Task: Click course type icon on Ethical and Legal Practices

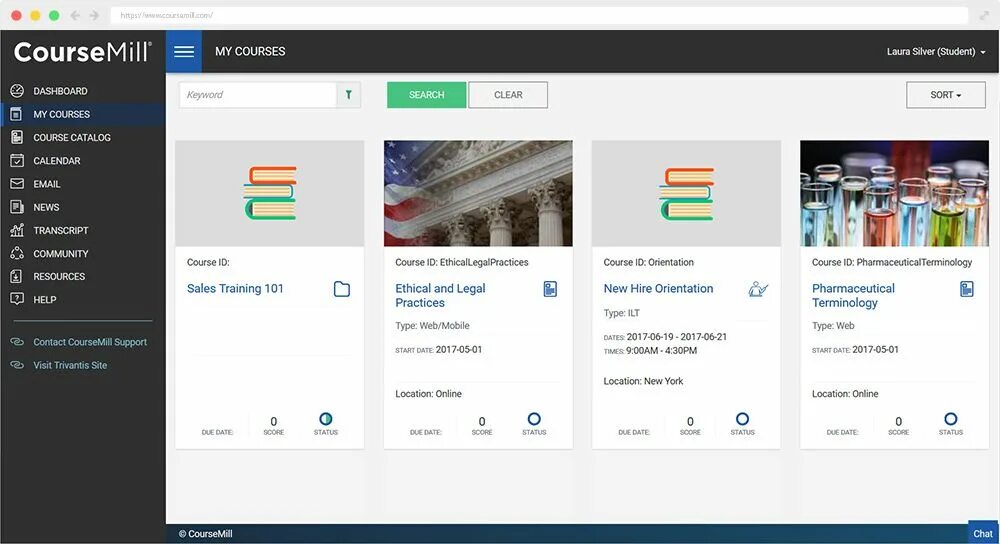Action: click(550, 289)
